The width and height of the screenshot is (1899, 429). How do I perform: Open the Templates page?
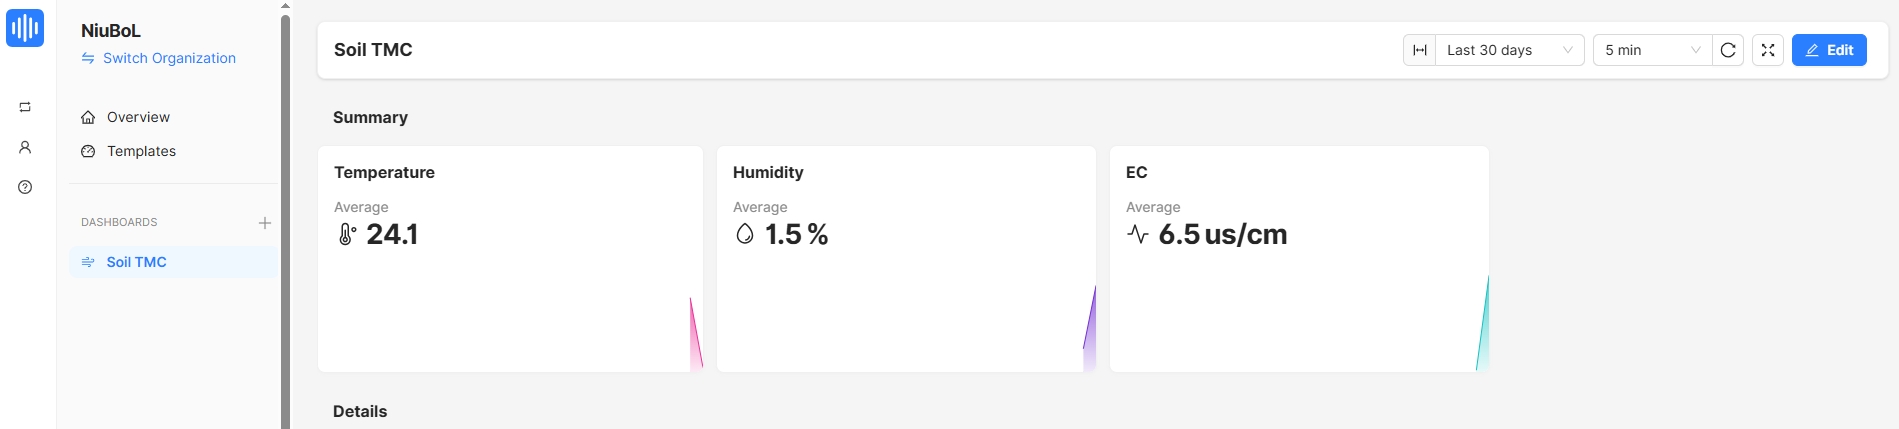[141, 151]
